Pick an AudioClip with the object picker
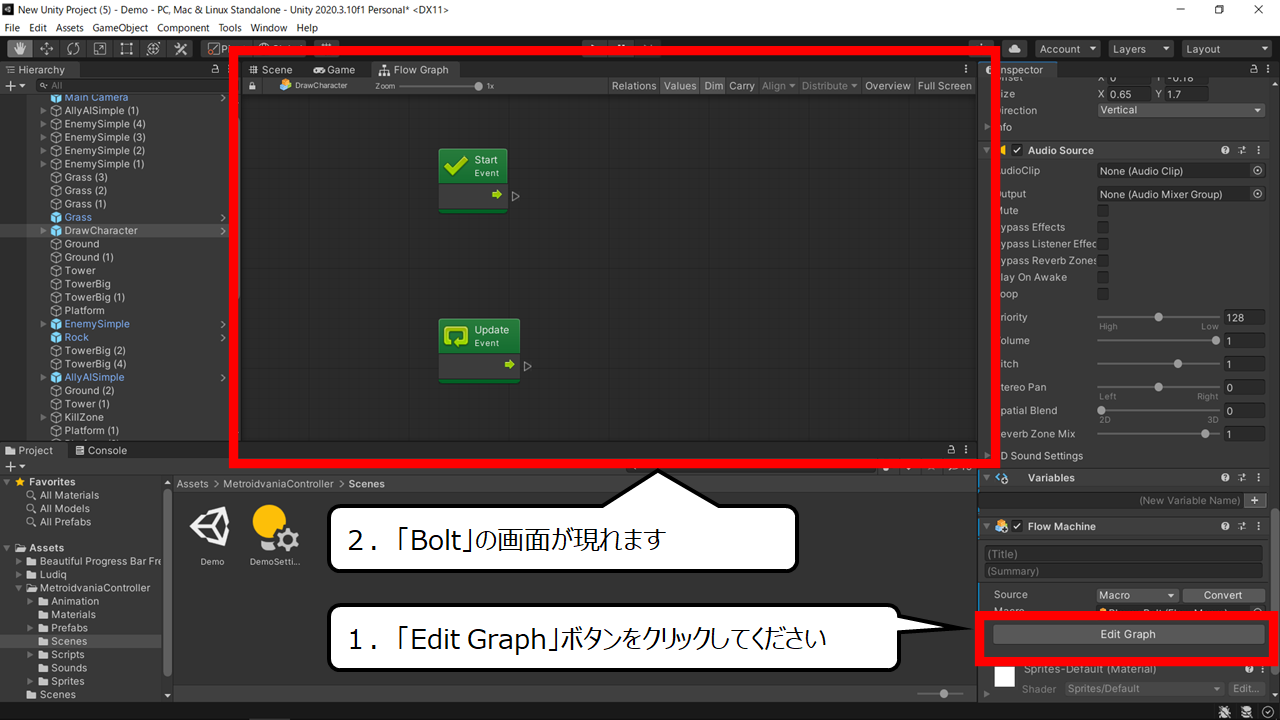1280x720 pixels. point(1258,171)
